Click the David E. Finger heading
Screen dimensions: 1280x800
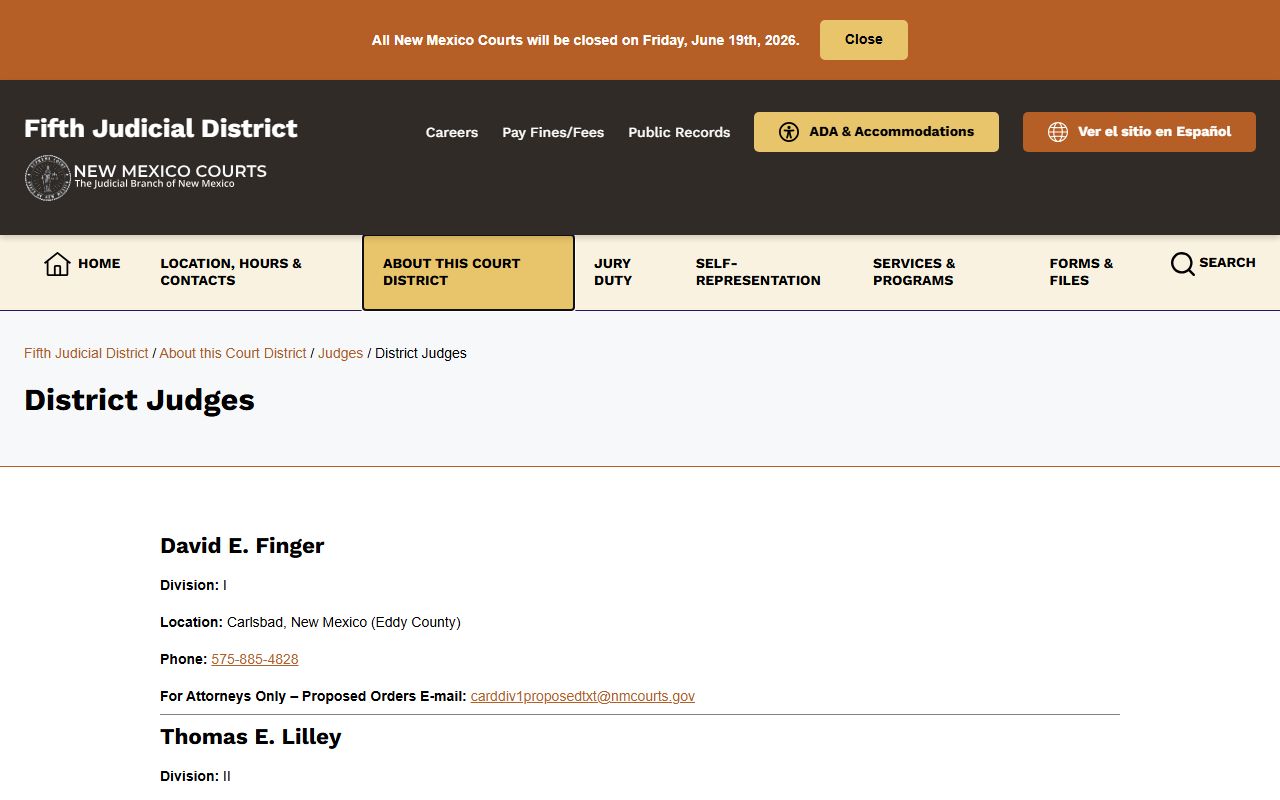(242, 546)
